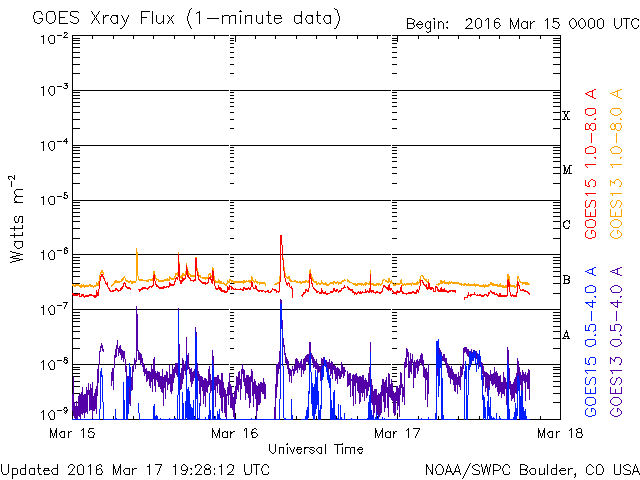Click the Watts m-2 axis label
Screen dimensions: 640x480
point(17,219)
